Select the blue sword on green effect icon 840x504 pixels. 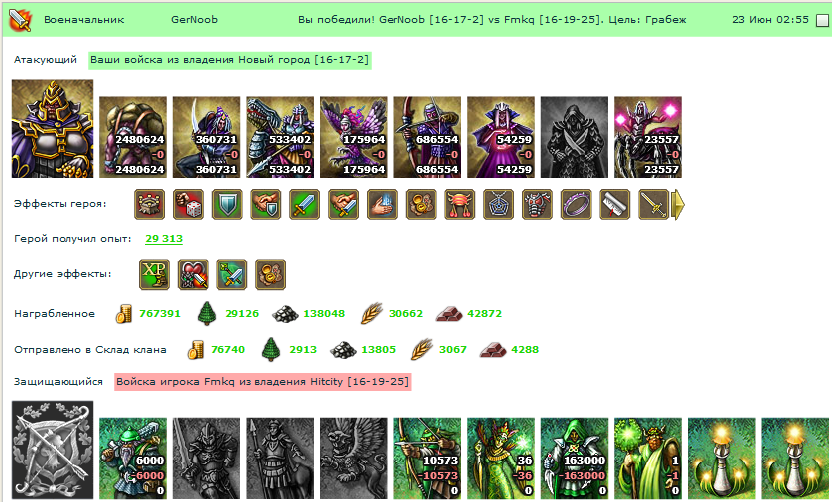pyautogui.click(x=304, y=205)
